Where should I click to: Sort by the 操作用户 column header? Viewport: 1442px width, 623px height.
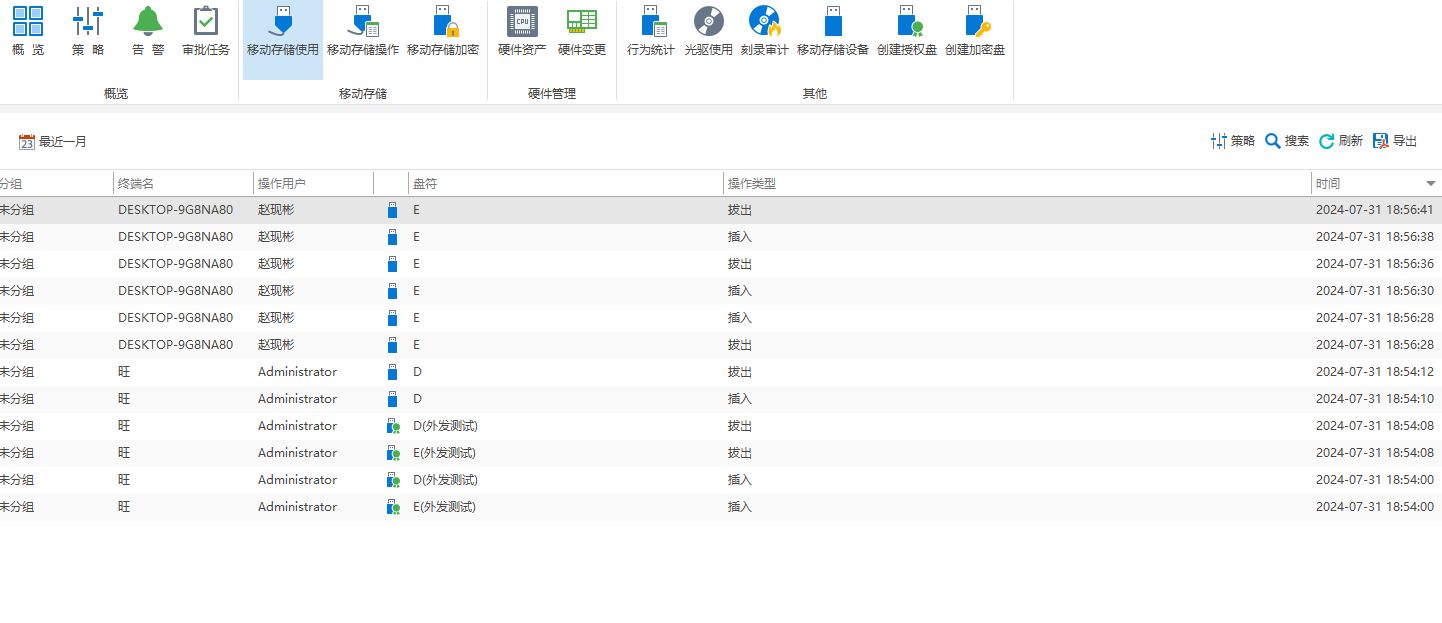pyautogui.click(x=313, y=184)
